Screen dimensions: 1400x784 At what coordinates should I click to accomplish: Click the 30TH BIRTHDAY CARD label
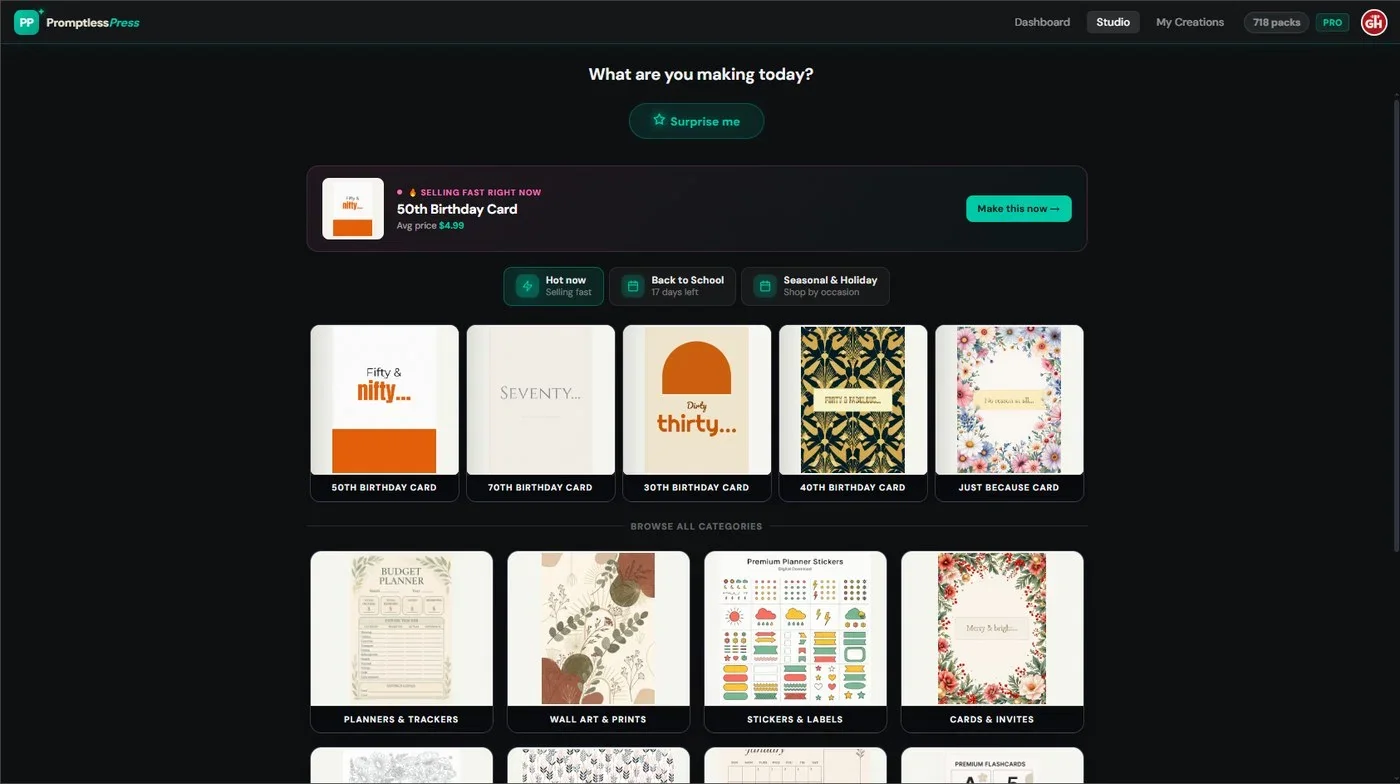pos(697,488)
